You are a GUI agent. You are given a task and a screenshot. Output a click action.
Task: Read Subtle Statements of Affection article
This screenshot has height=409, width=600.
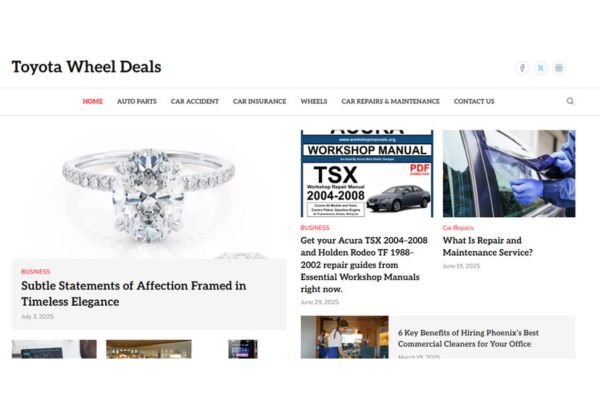point(134,293)
